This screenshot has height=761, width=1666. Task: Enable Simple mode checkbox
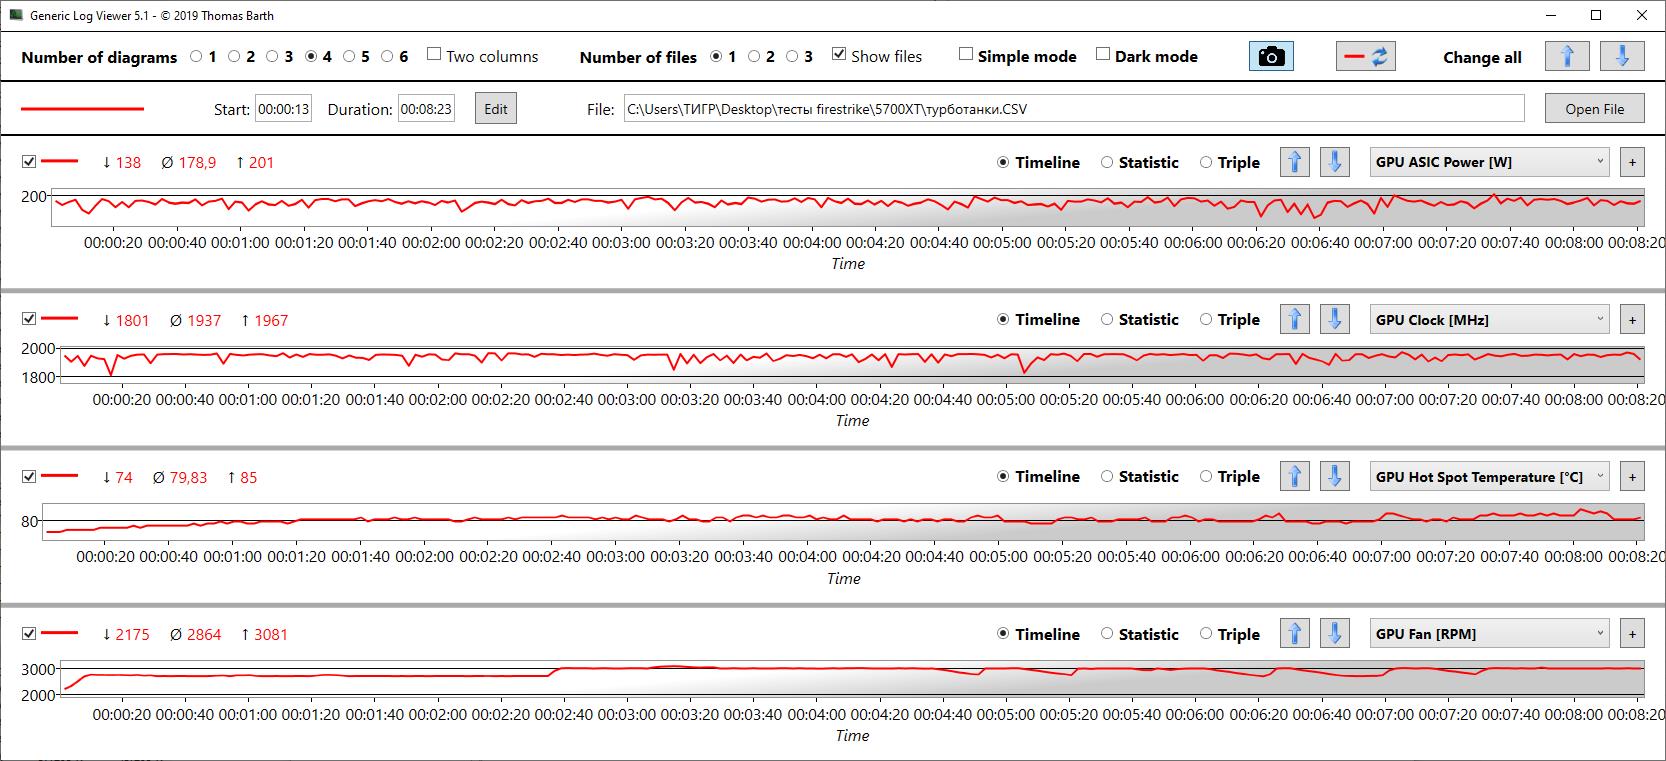point(966,54)
